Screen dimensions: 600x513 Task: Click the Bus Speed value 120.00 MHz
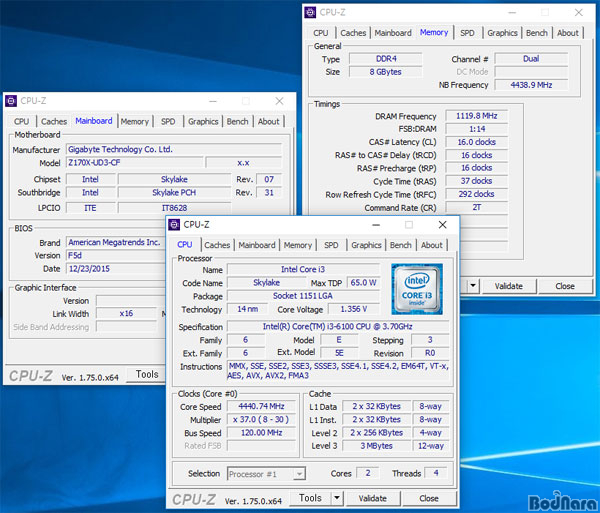tap(261, 433)
